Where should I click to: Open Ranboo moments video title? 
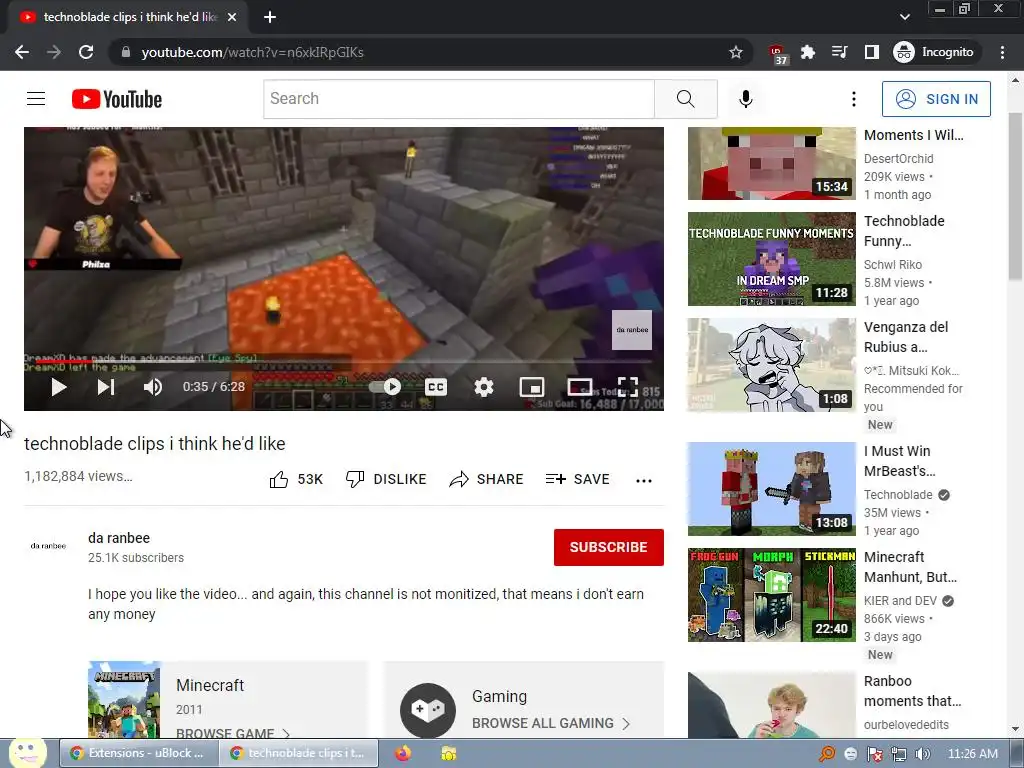pyautogui.click(x=912, y=691)
